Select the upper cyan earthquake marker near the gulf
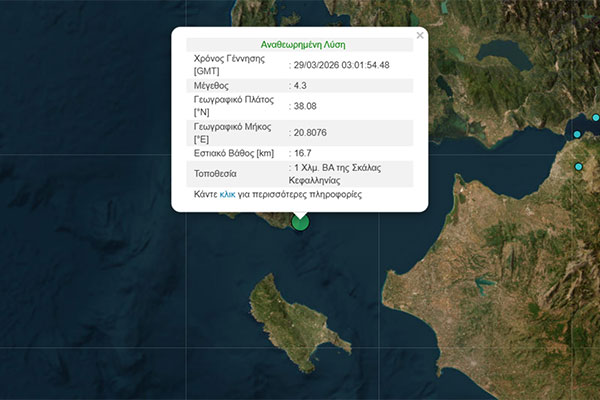The width and height of the screenshot is (600, 400). click(x=577, y=134)
